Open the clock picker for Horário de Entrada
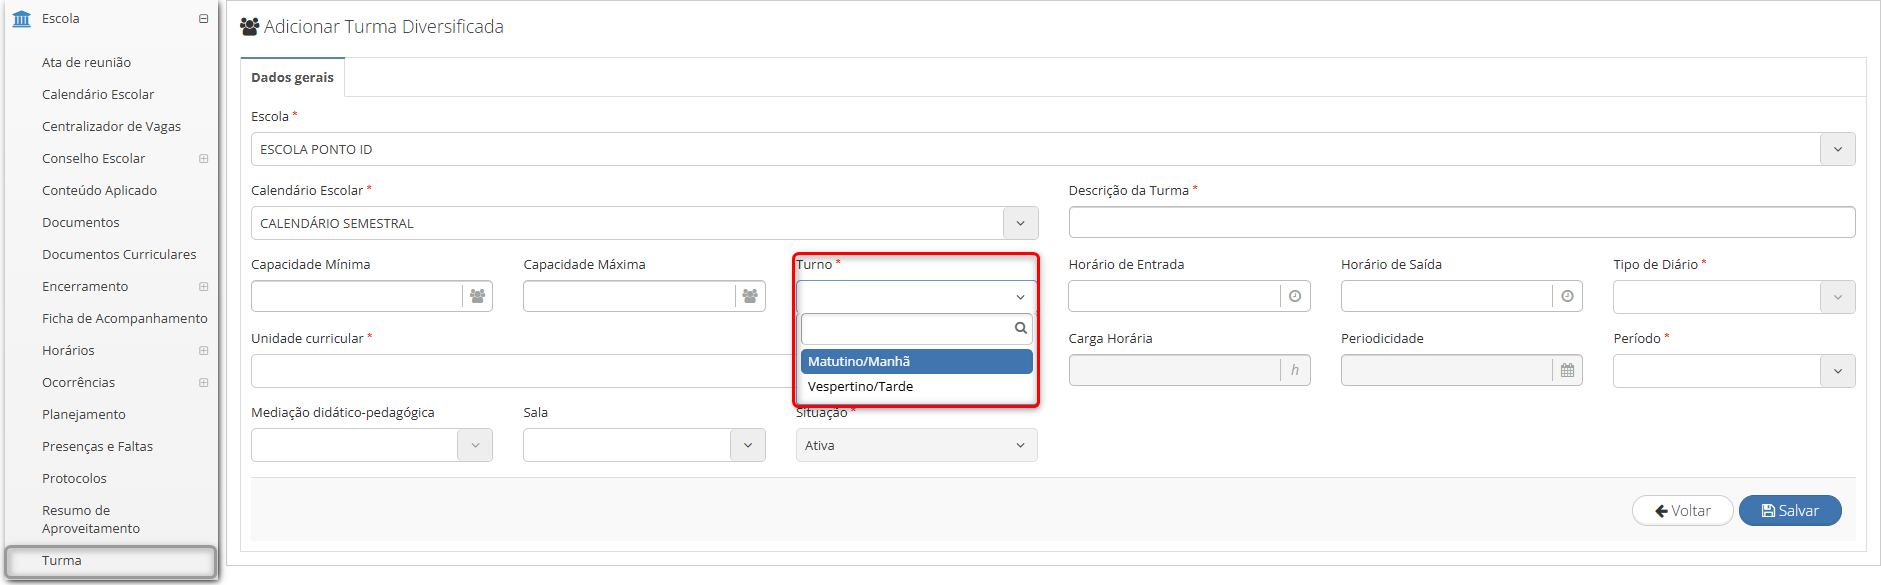Screen dimensions: 1881x585 (1295, 296)
